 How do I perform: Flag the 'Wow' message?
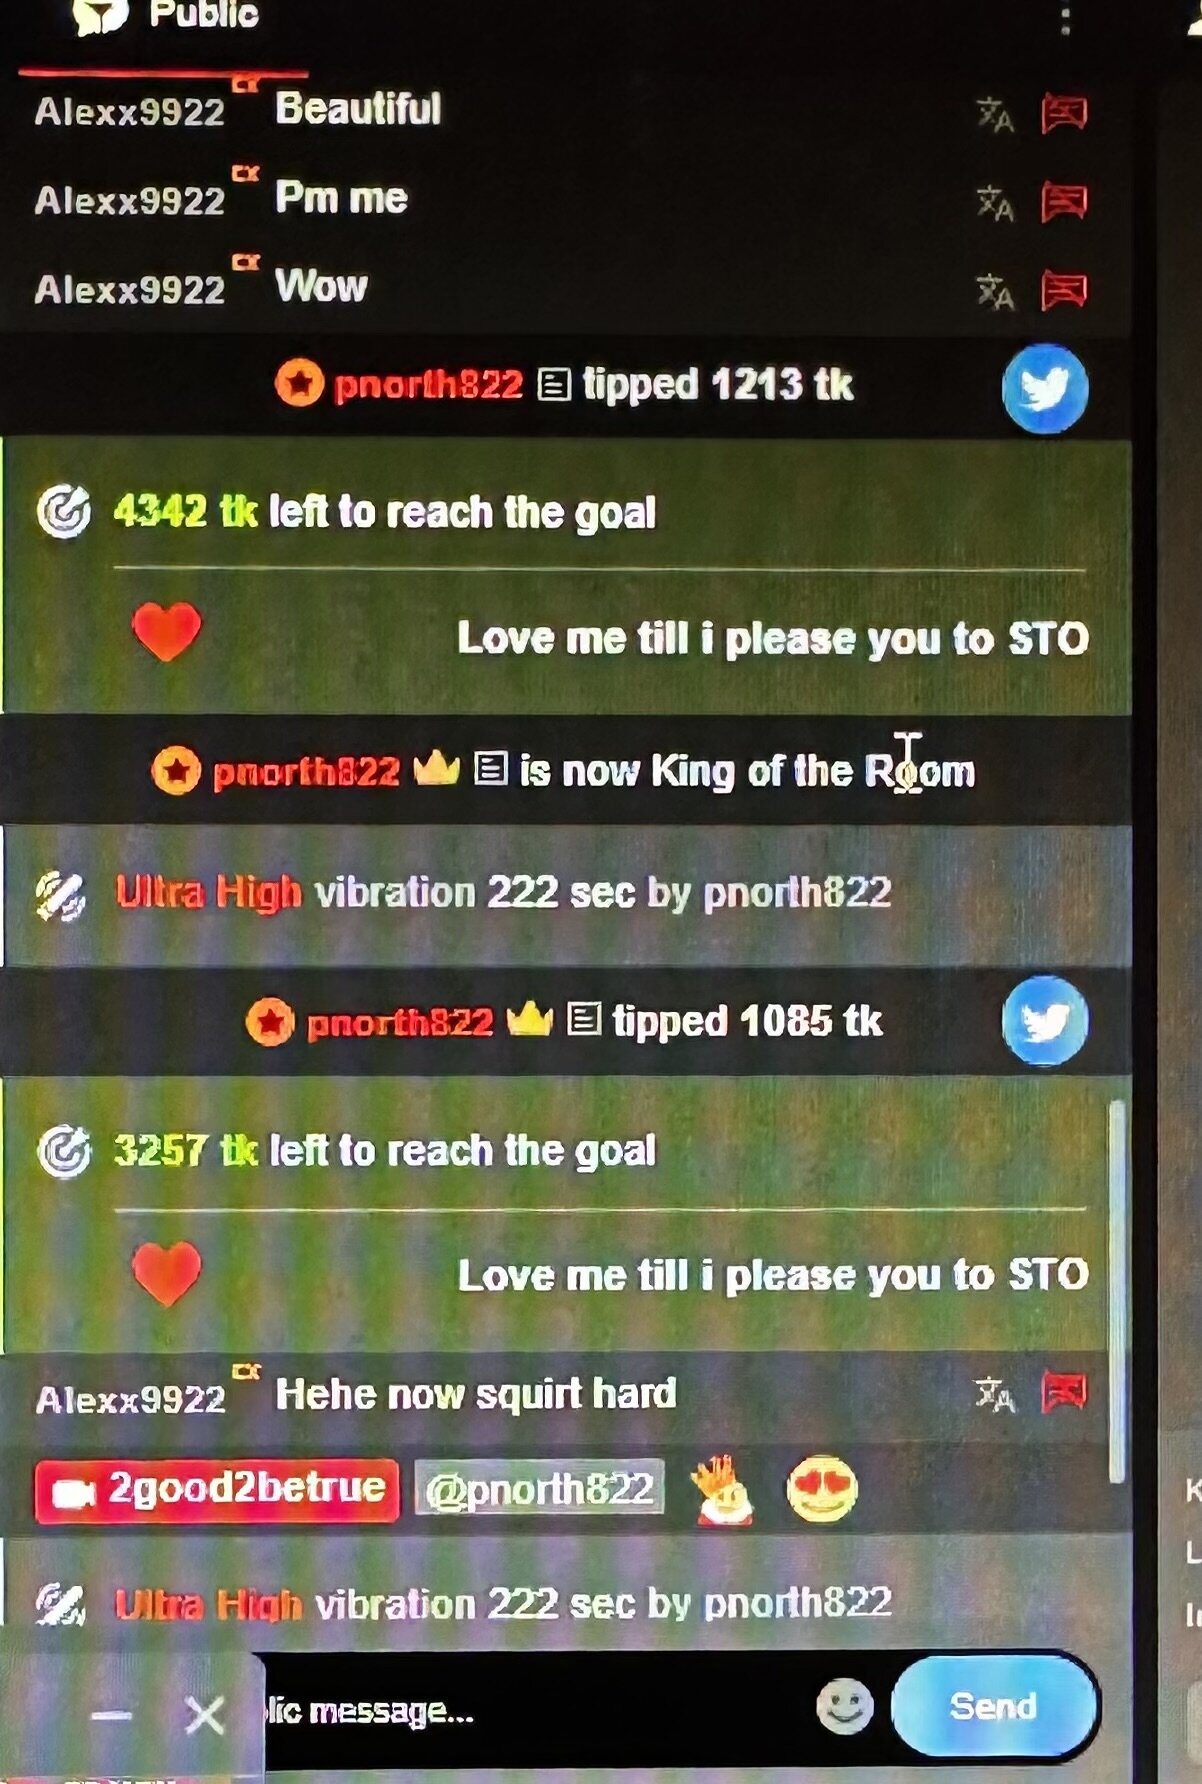pos(1064,291)
